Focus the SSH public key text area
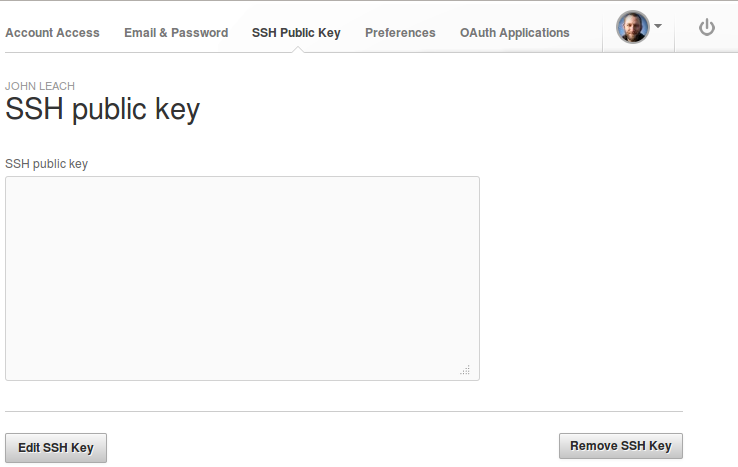738x467 pixels. (242, 278)
